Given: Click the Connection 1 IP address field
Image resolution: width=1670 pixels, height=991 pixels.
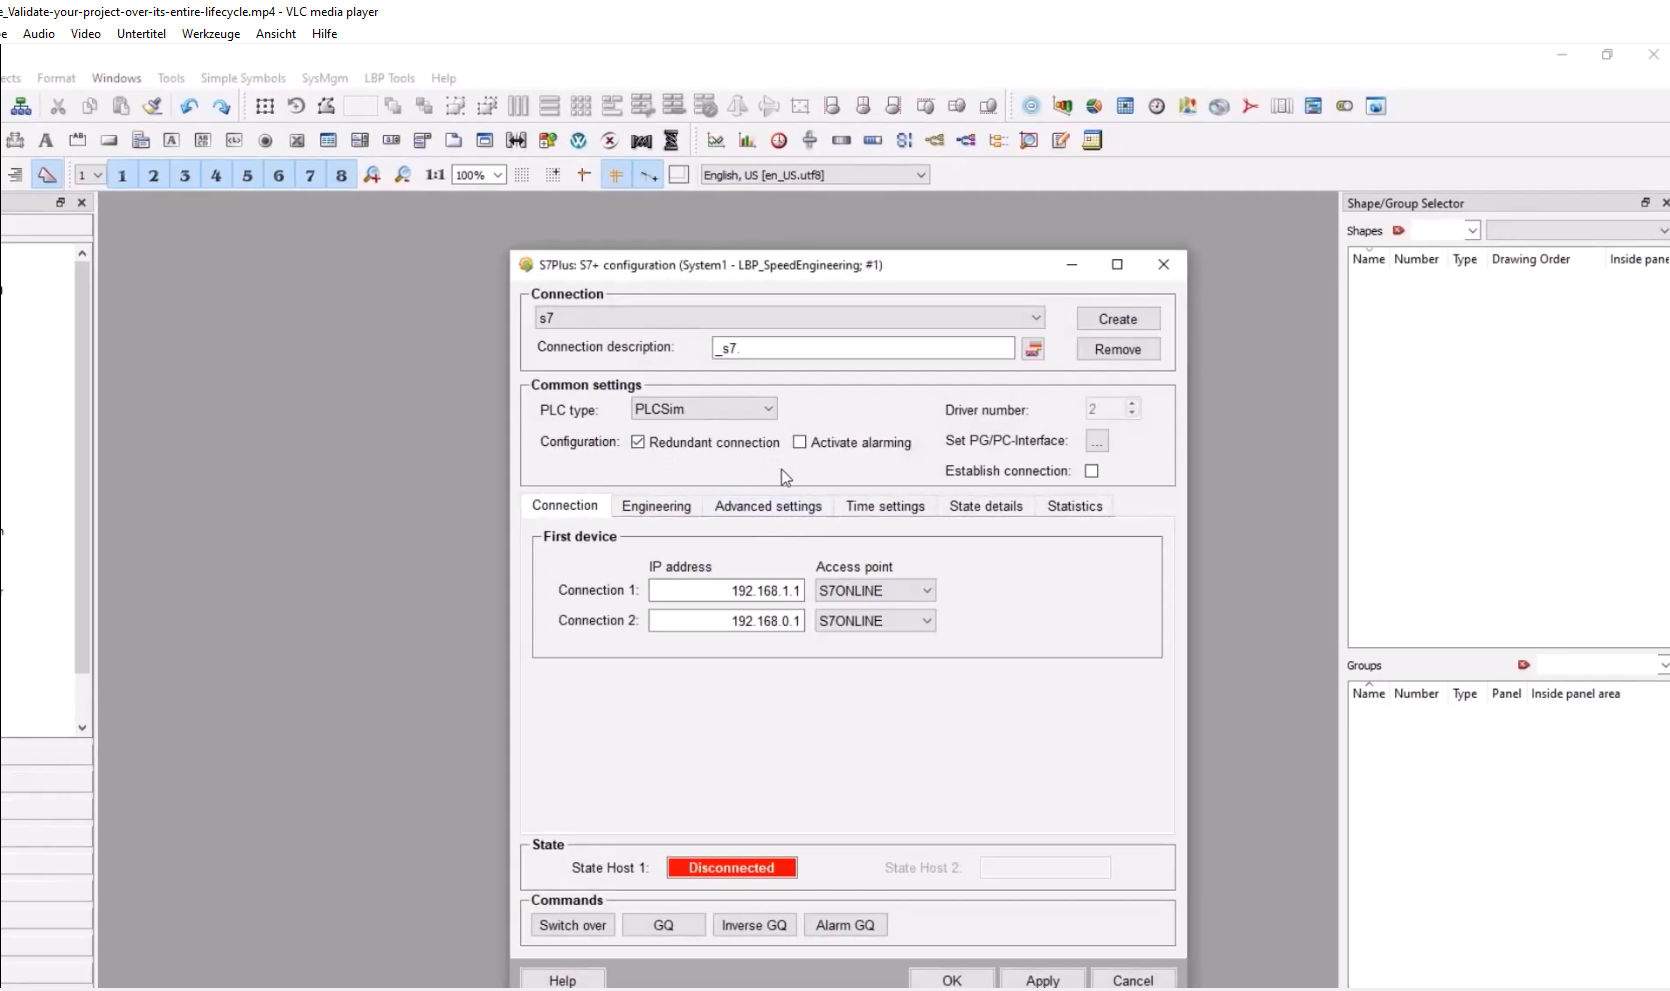Looking at the screenshot, I should coord(726,591).
